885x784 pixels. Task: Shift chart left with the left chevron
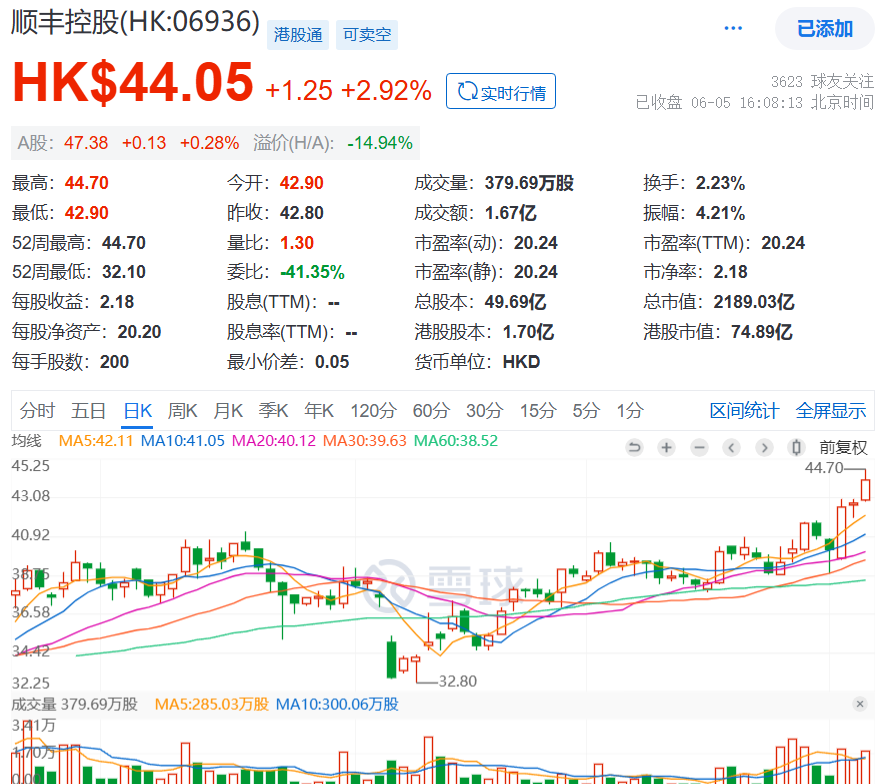tap(731, 448)
